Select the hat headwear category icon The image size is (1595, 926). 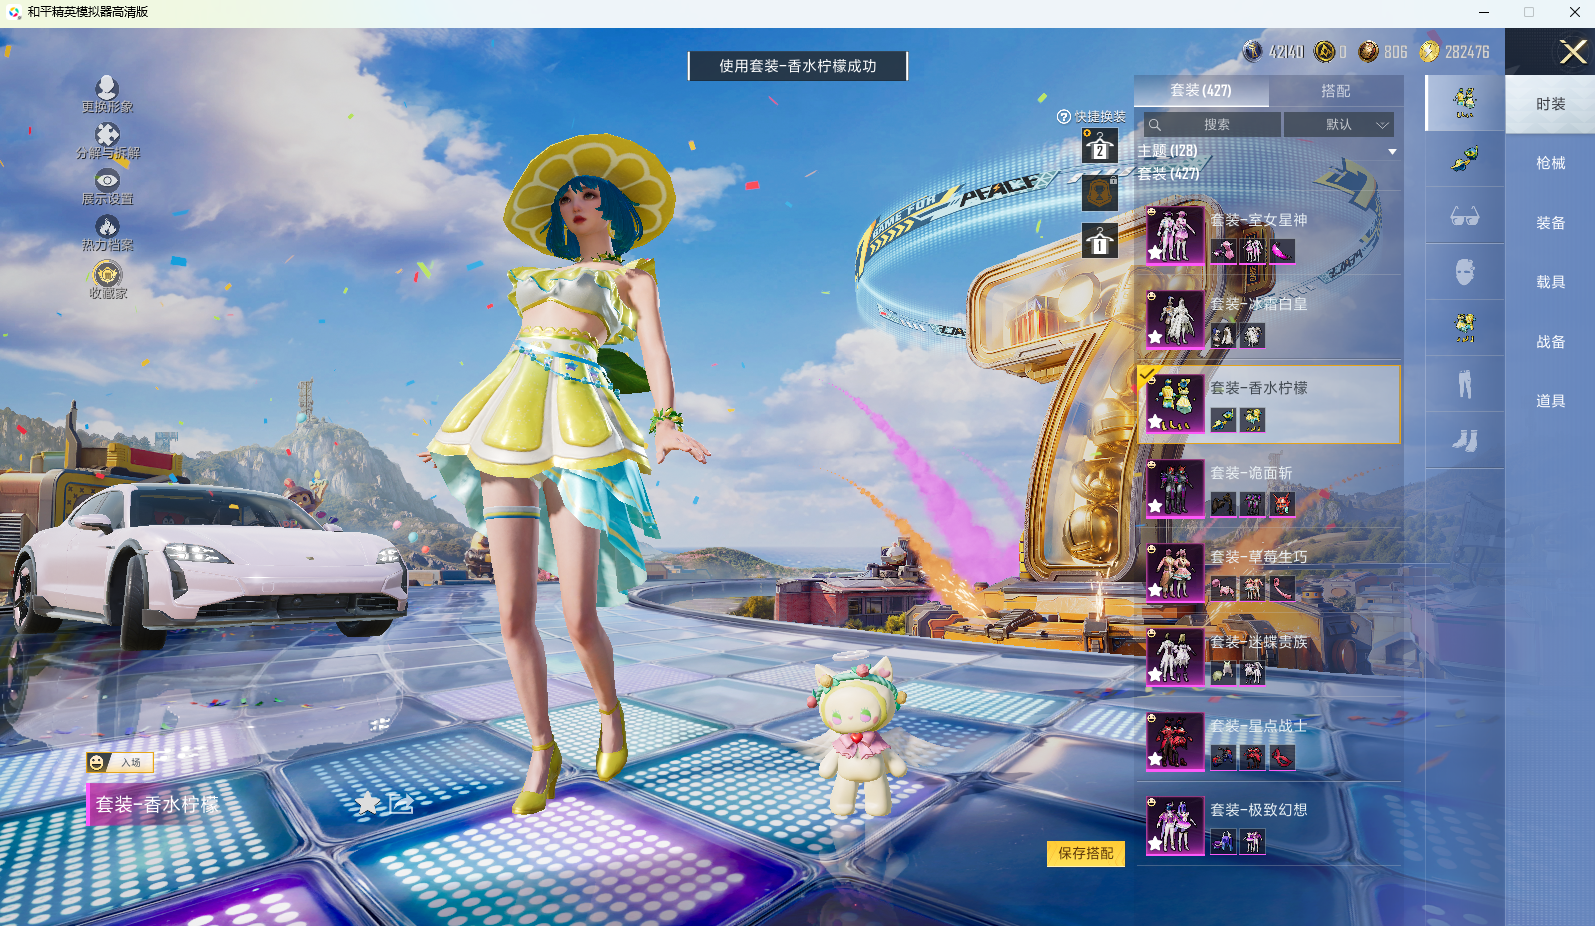pyautogui.click(x=1465, y=158)
